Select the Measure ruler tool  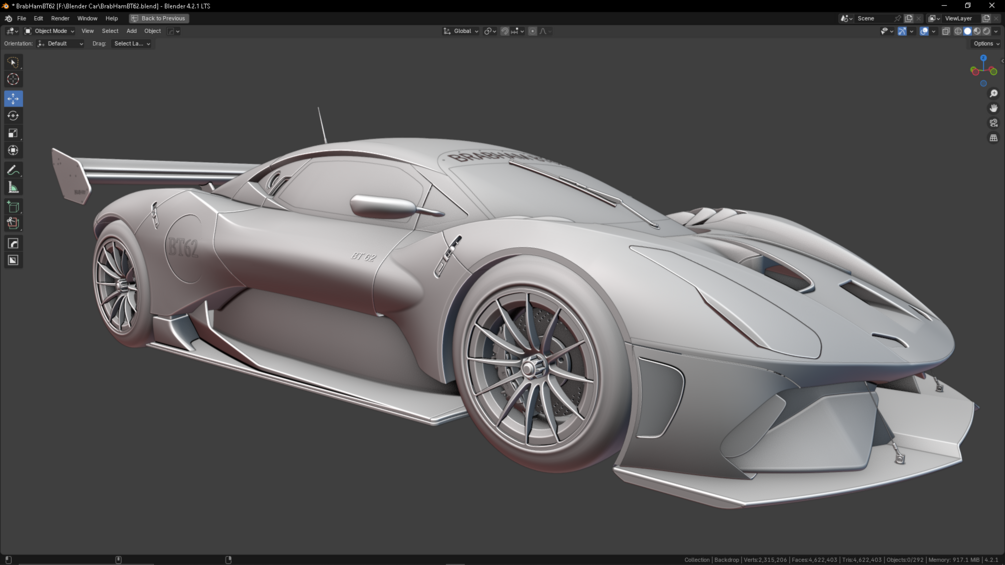[13, 187]
